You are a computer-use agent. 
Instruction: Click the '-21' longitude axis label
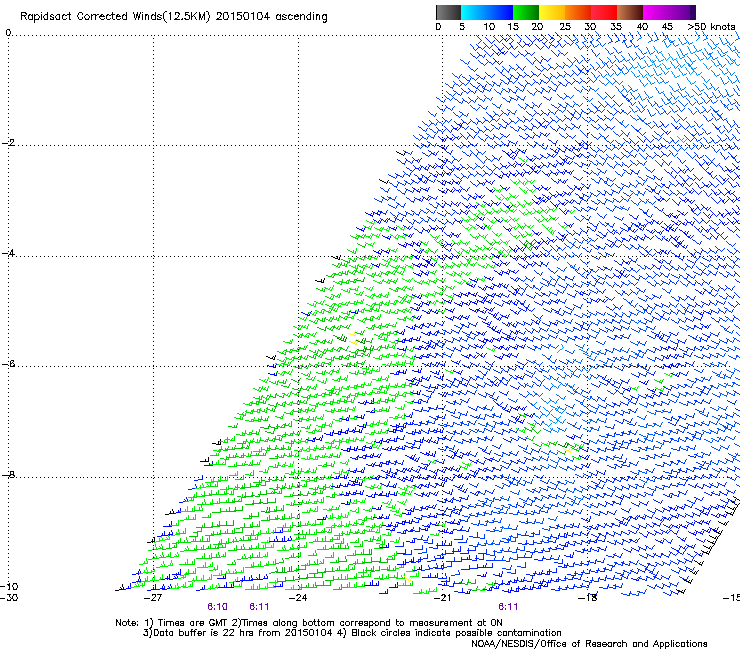click(x=443, y=598)
